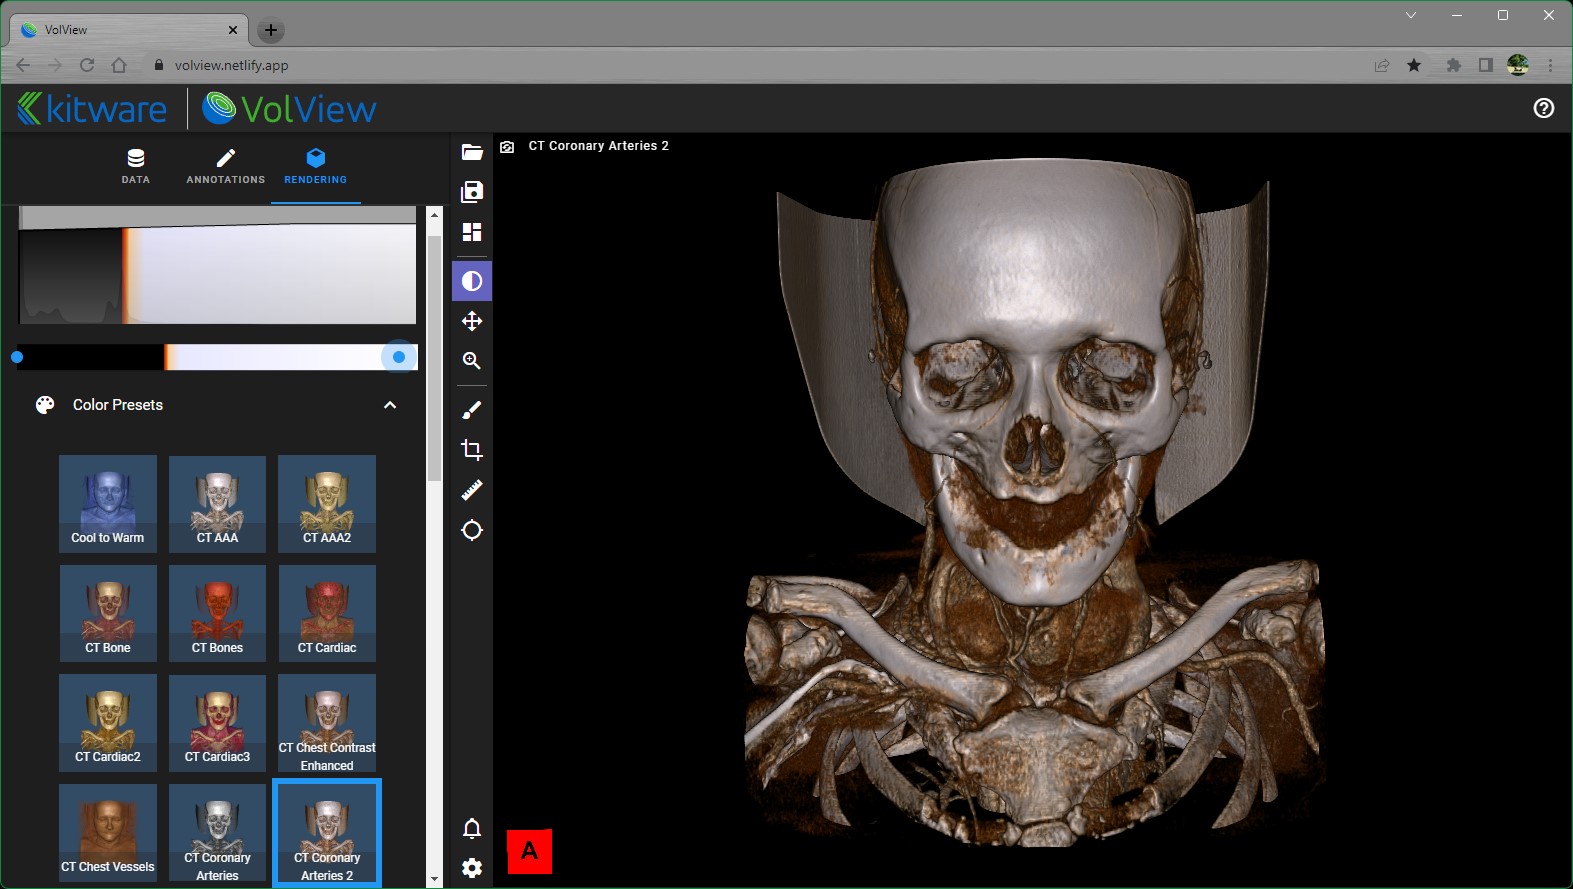The width and height of the screenshot is (1573, 889).
Task: Click the save session icon
Action: click(x=472, y=192)
